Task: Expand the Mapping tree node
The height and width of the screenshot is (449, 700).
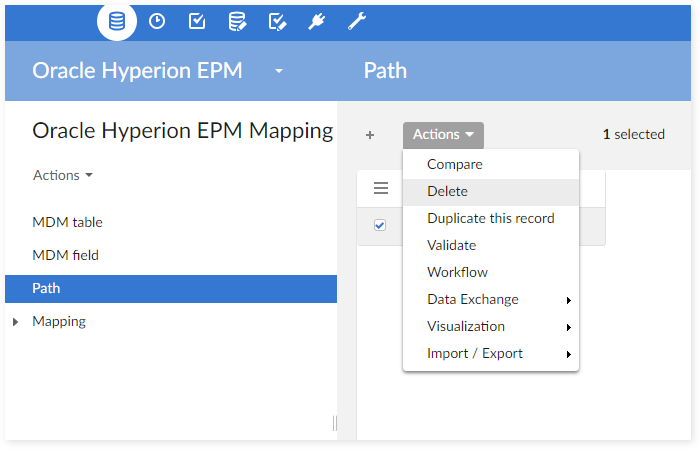Action: pyautogui.click(x=15, y=322)
